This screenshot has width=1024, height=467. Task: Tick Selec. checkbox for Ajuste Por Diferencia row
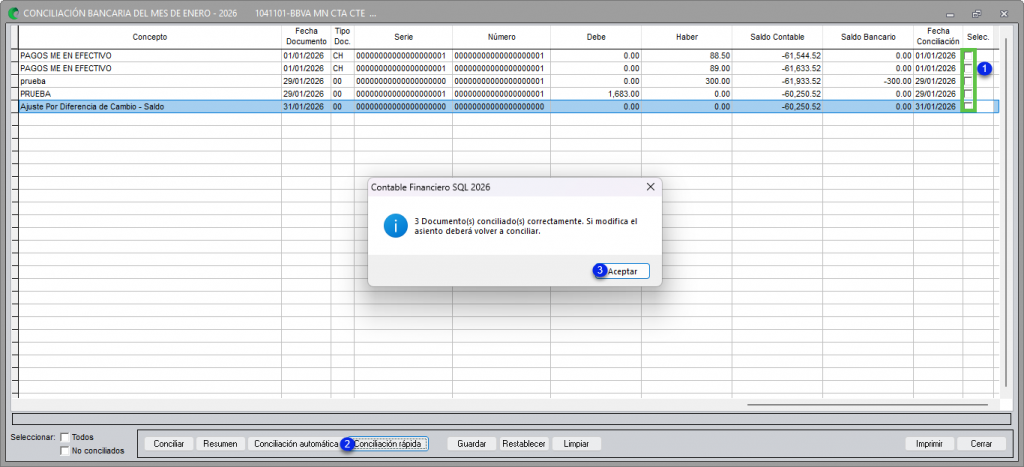968,106
